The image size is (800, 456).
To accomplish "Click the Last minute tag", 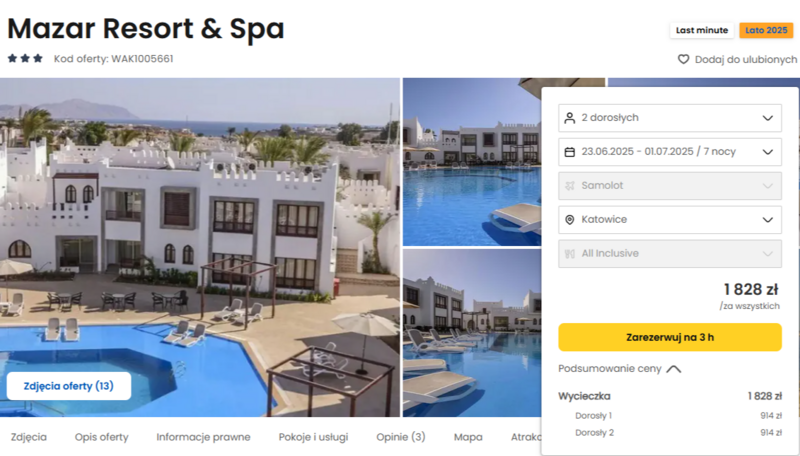I will pos(702,30).
